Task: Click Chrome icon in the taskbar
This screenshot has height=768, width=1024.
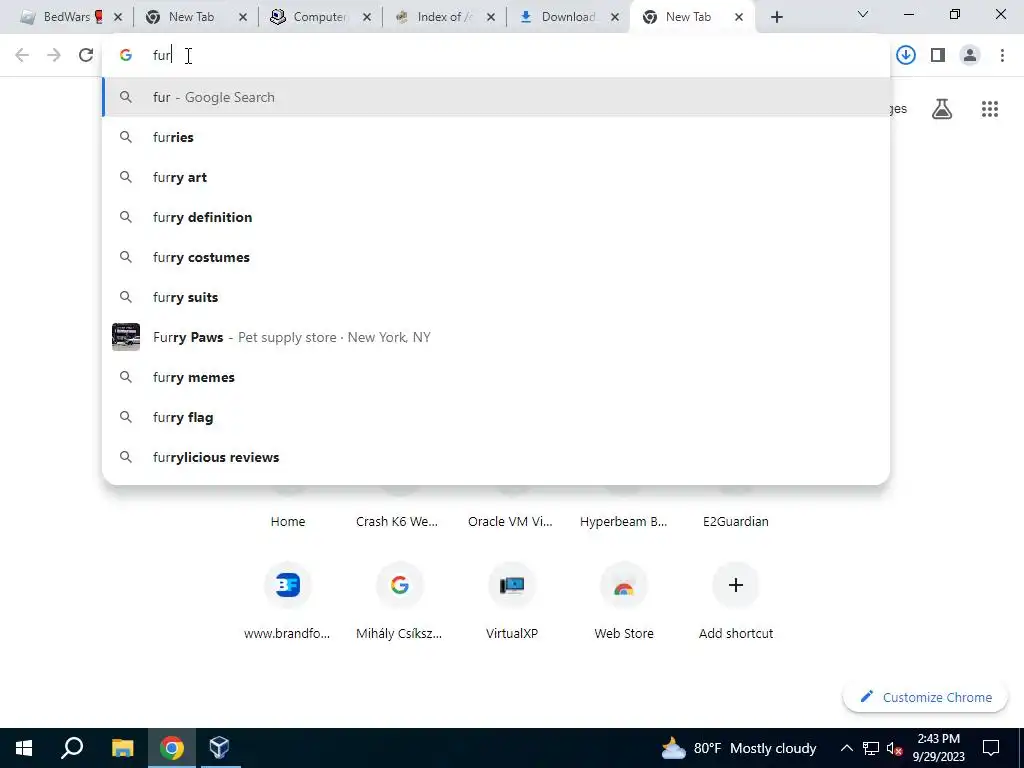Action: (x=171, y=748)
